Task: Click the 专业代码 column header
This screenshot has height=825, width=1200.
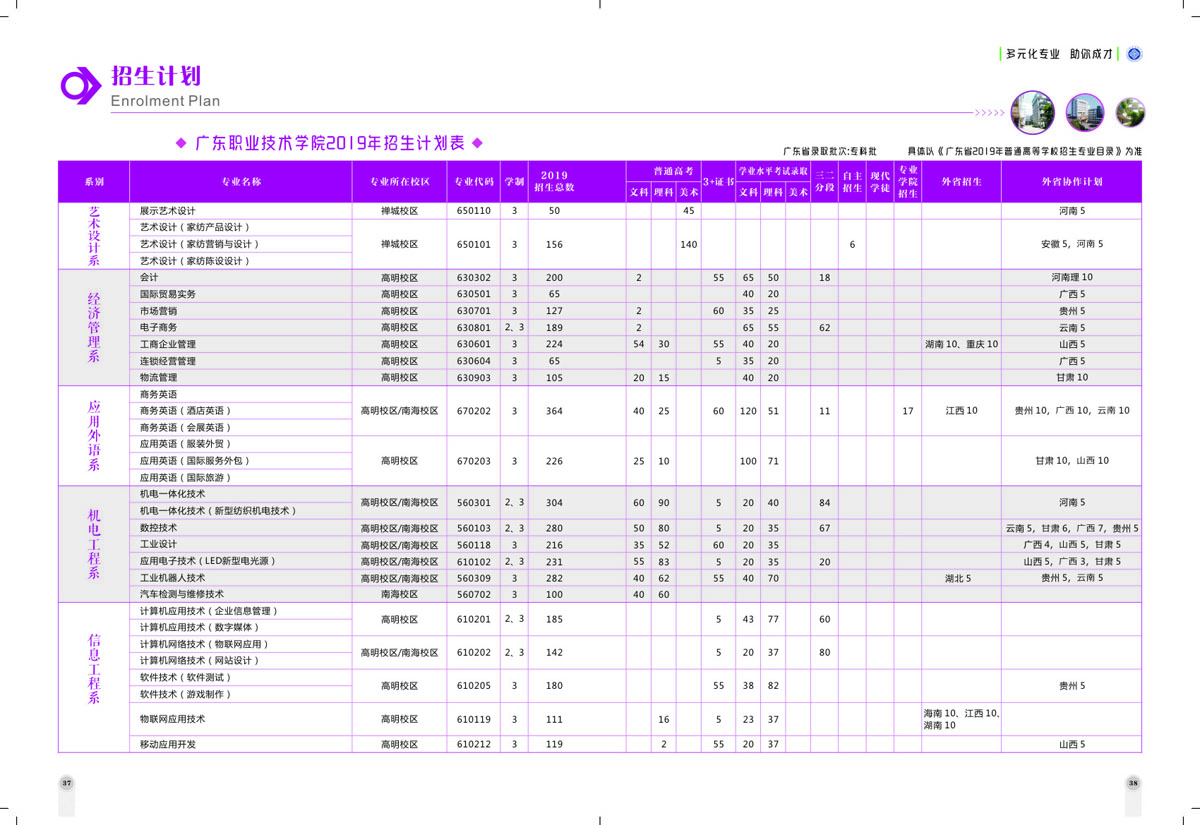Action: tap(474, 182)
